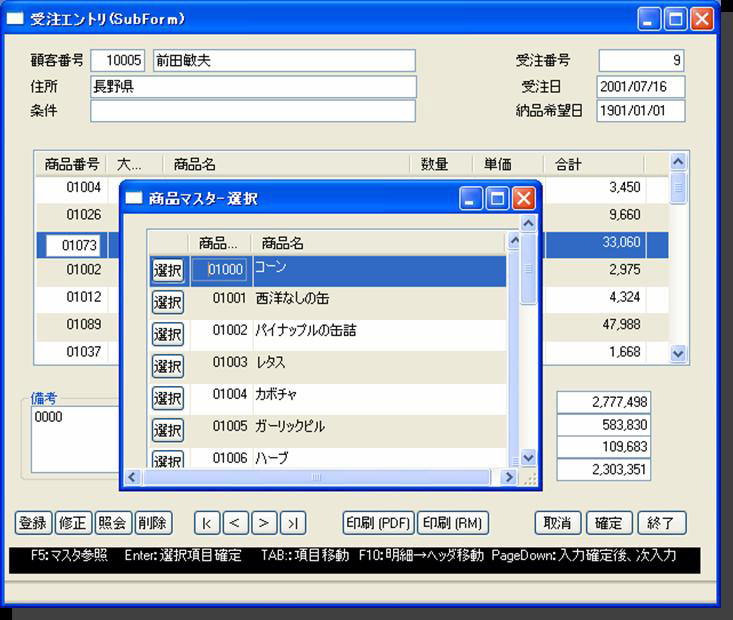Click the summary field showing 2,777,498

(x=604, y=402)
